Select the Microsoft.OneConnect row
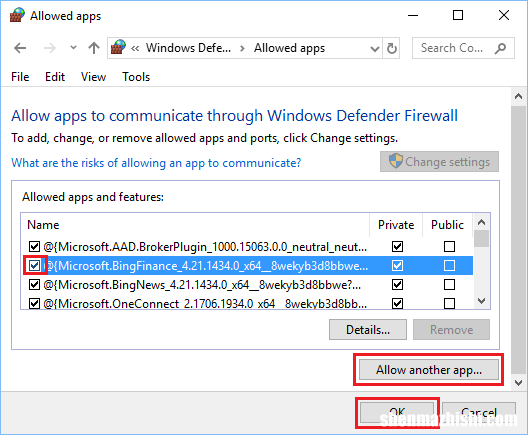 point(247,303)
